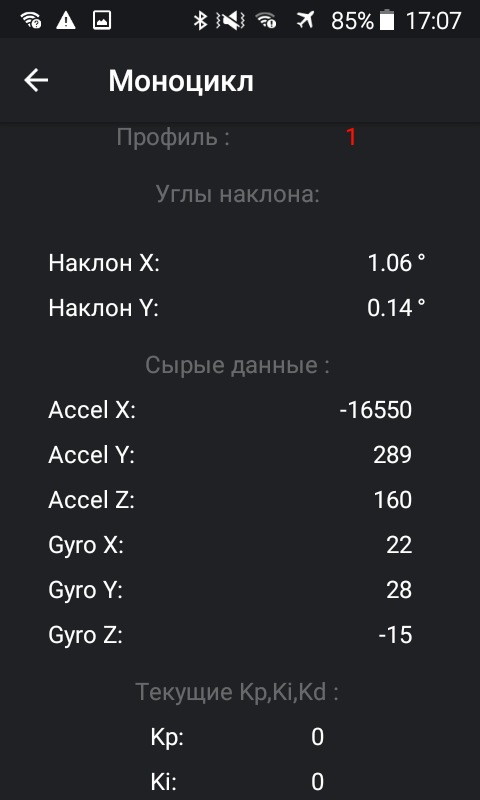
Task: Tap the Моноцикл title
Action: (x=181, y=81)
